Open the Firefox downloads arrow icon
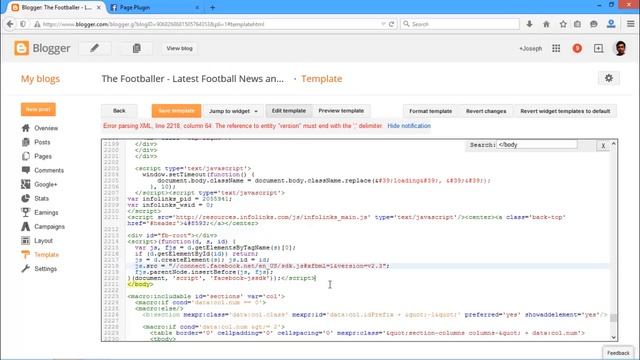The image size is (640, 360). (x=529, y=24)
